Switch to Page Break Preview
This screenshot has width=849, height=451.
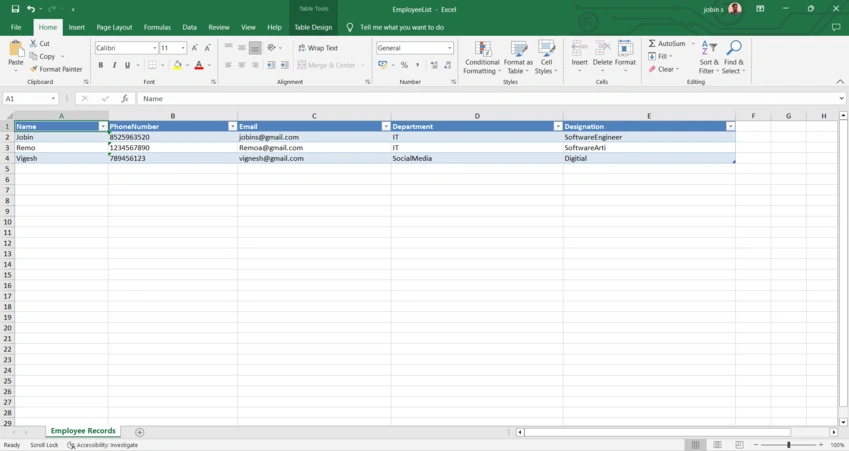(x=739, y=445)
